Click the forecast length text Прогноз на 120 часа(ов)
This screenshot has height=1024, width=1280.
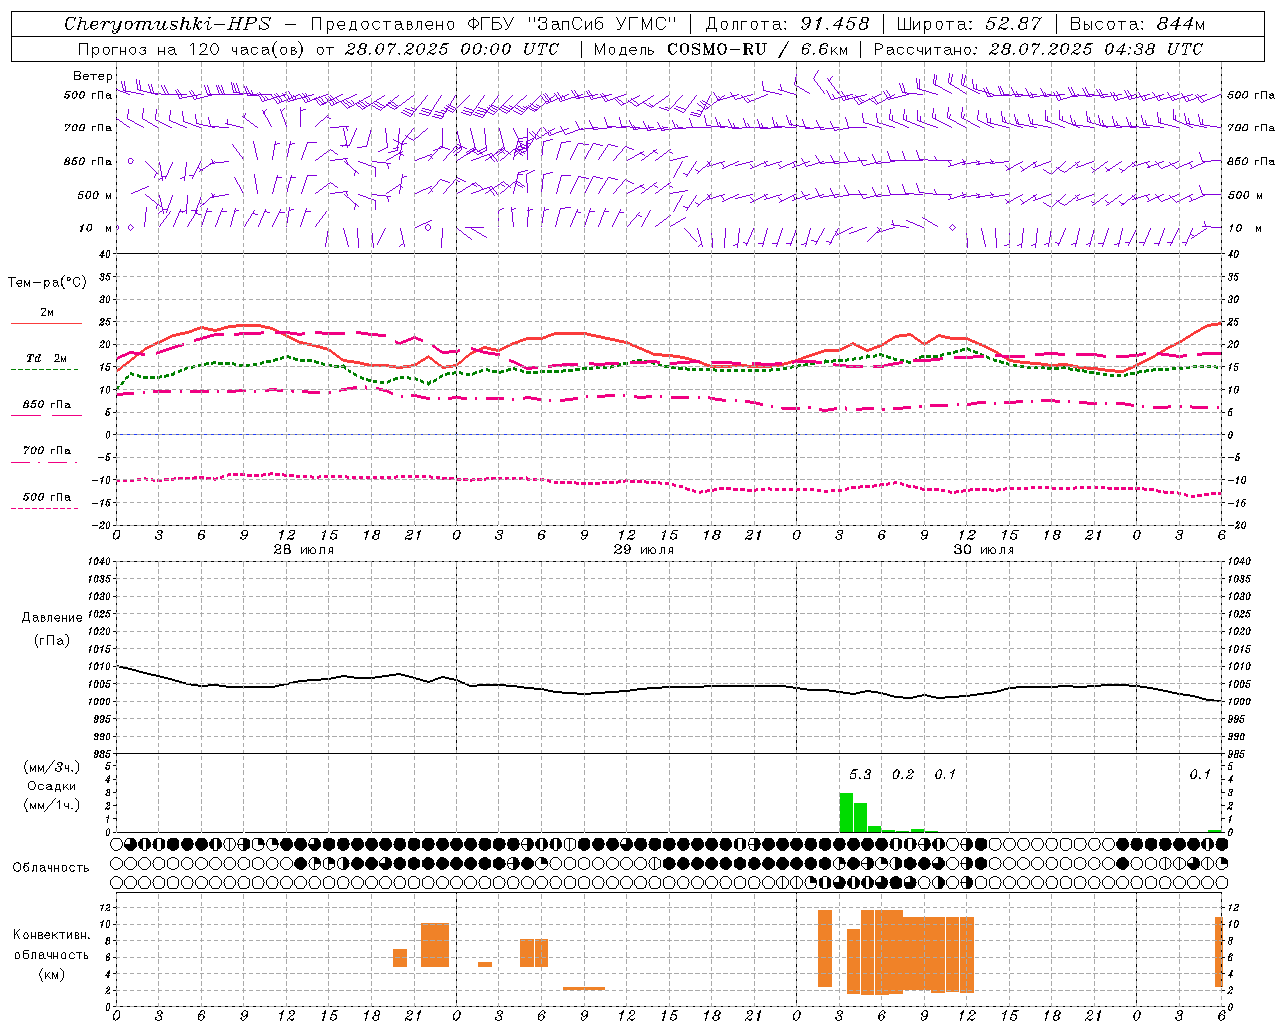click(191, 49)
